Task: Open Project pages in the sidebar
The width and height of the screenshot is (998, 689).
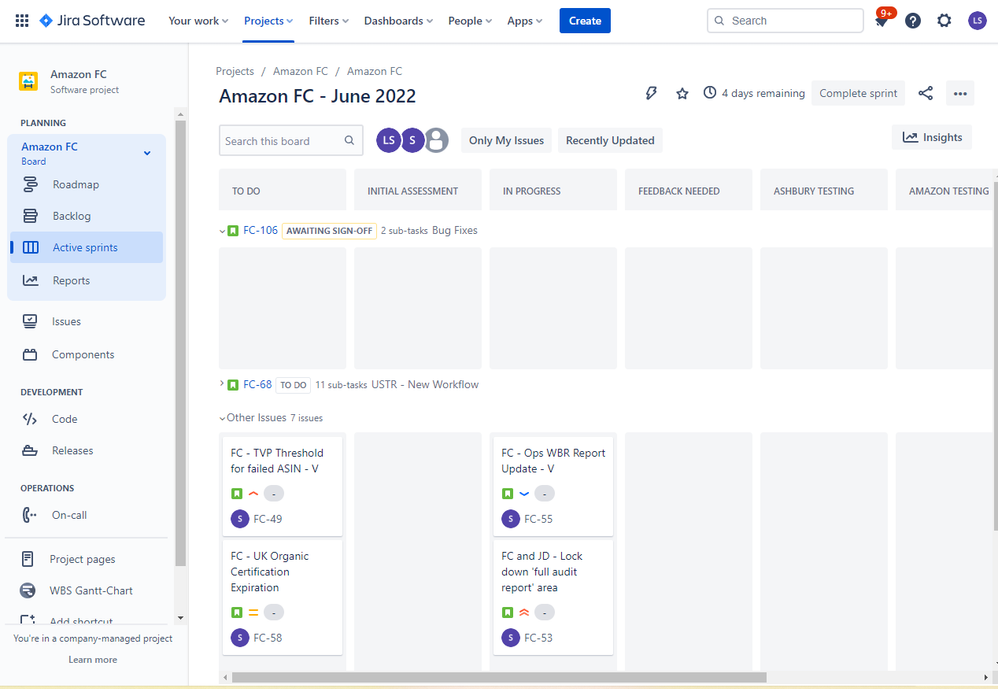Action: (85, 559)
